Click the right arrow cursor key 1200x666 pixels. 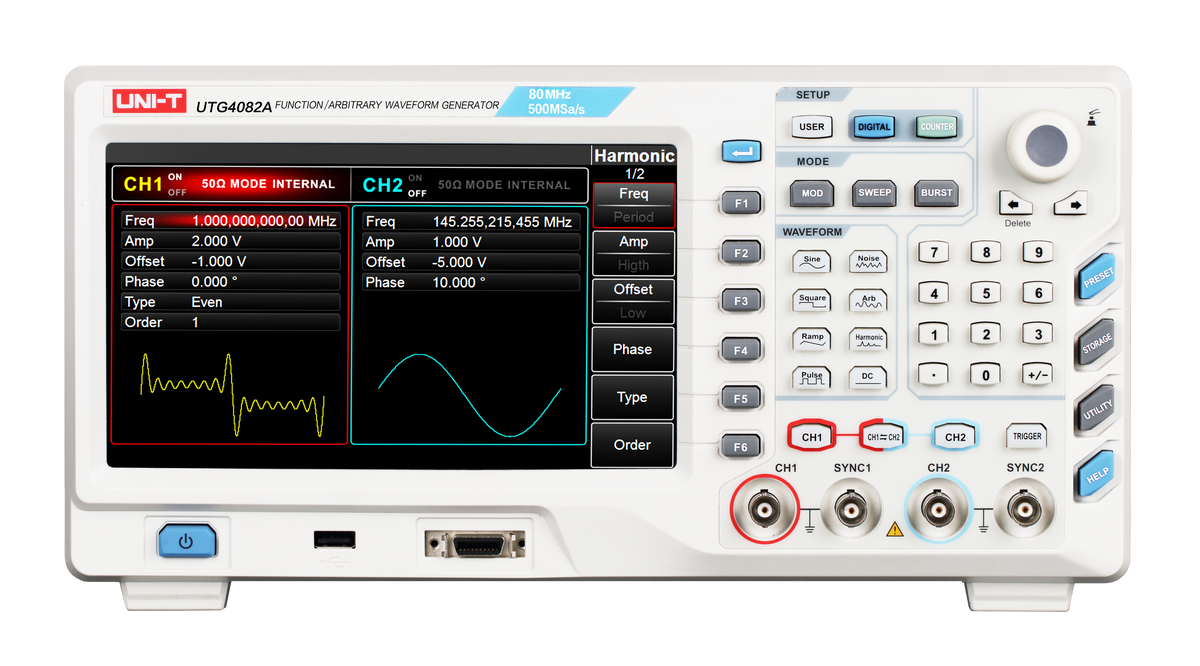[x=1070, y=204]
